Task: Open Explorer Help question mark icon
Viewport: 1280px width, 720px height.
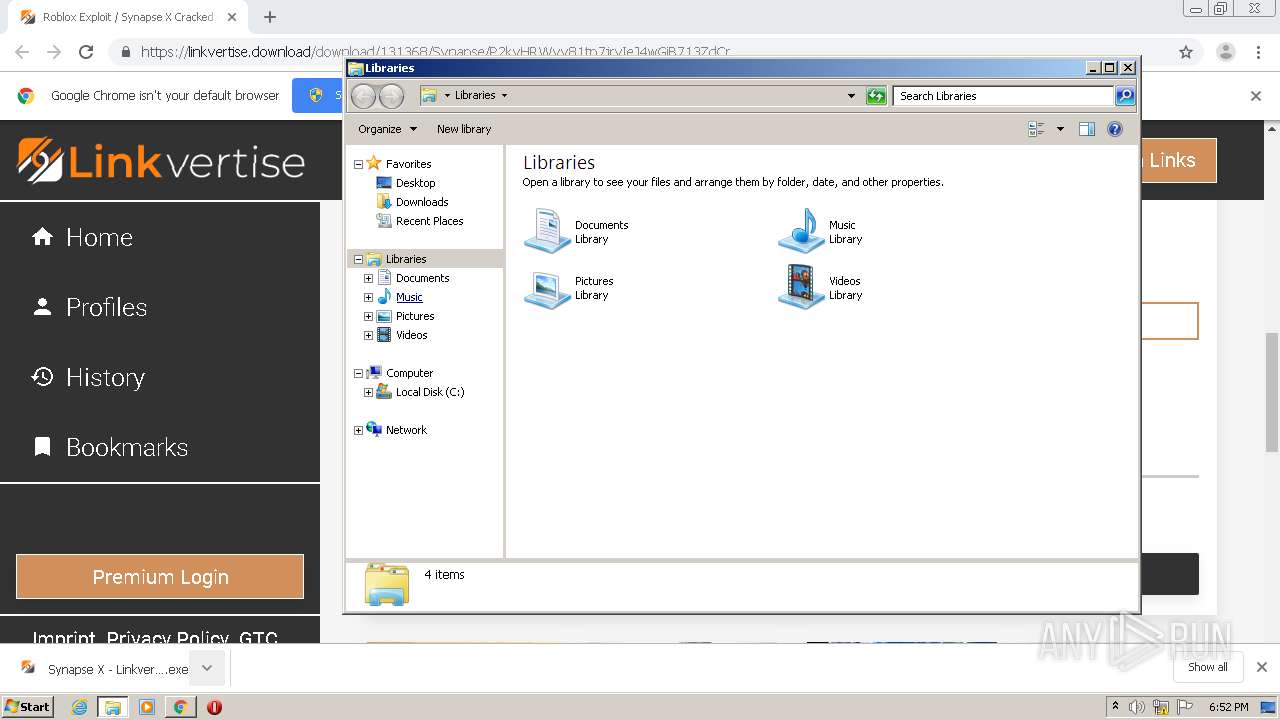Action: [x=1115, y=129]
